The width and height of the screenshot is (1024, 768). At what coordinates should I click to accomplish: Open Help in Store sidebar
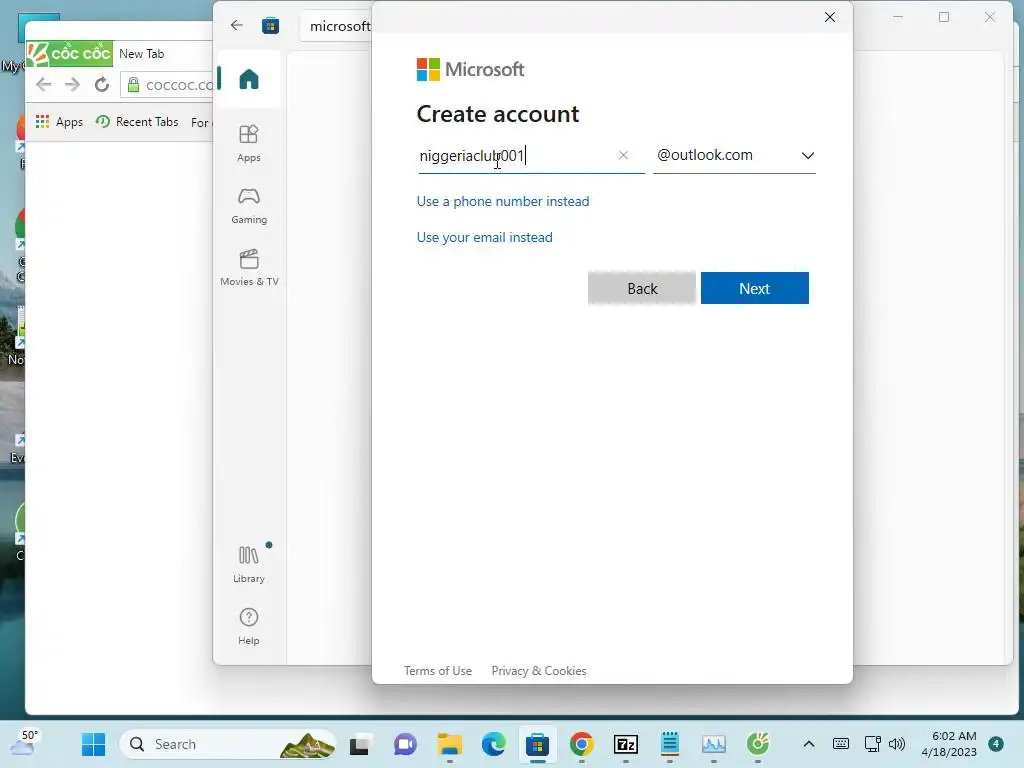pyautogui.click(x=249, y=626)
